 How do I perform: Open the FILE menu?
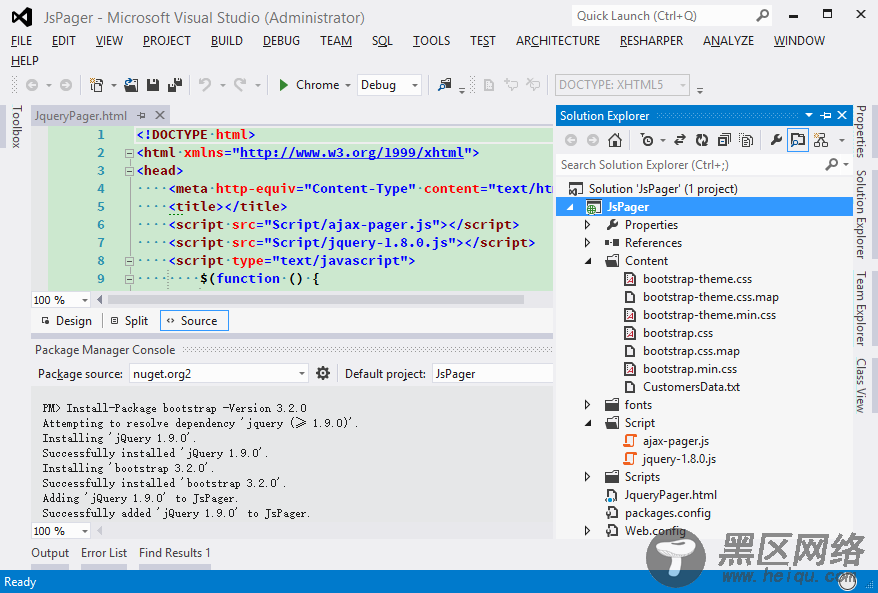pos(21,41)
